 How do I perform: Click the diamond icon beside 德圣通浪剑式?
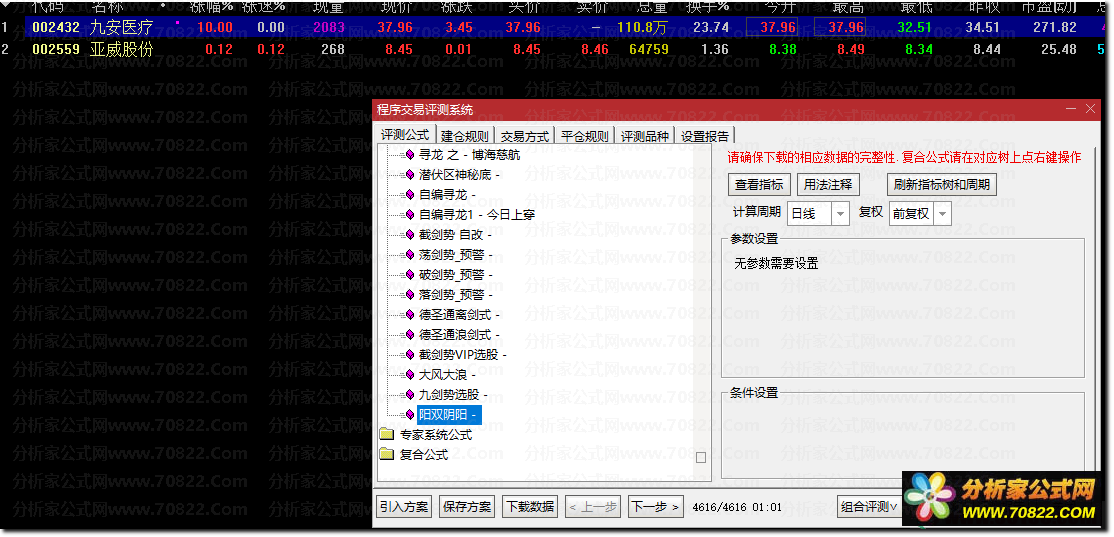tap(409, 335)
